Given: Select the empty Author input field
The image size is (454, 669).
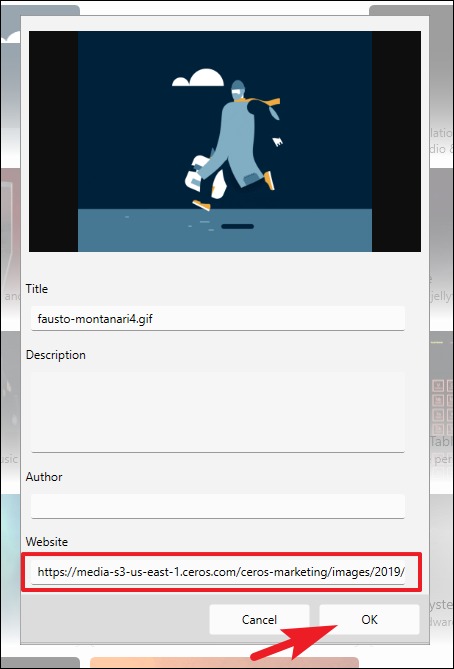Looking at the screenshot, I should pyautogui.click(x=218, y=506).
